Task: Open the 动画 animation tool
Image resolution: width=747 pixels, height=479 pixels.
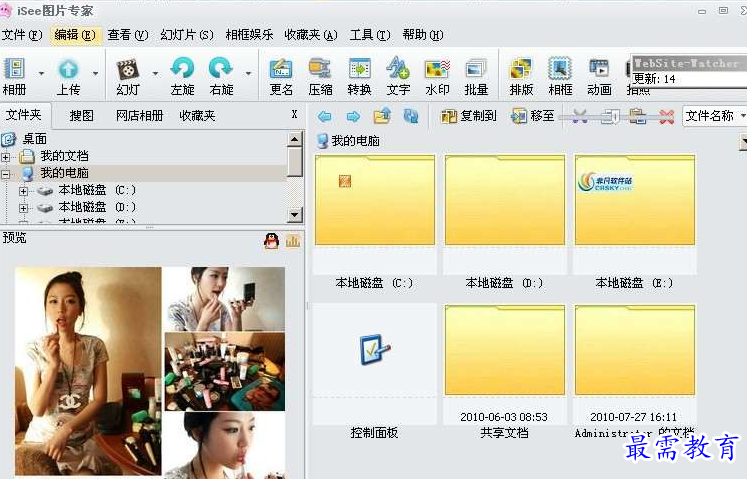Action: (599, 76)
